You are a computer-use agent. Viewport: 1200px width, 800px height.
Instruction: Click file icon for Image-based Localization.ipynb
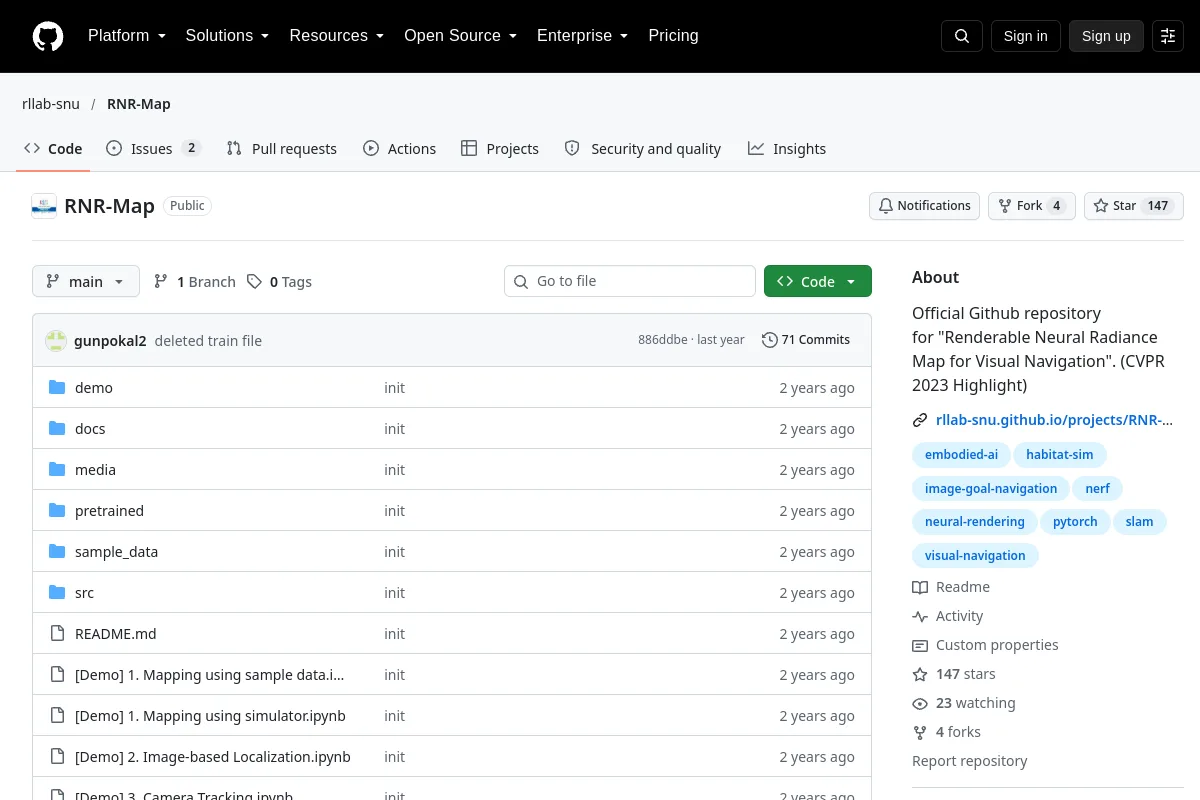tap(57, 757)
